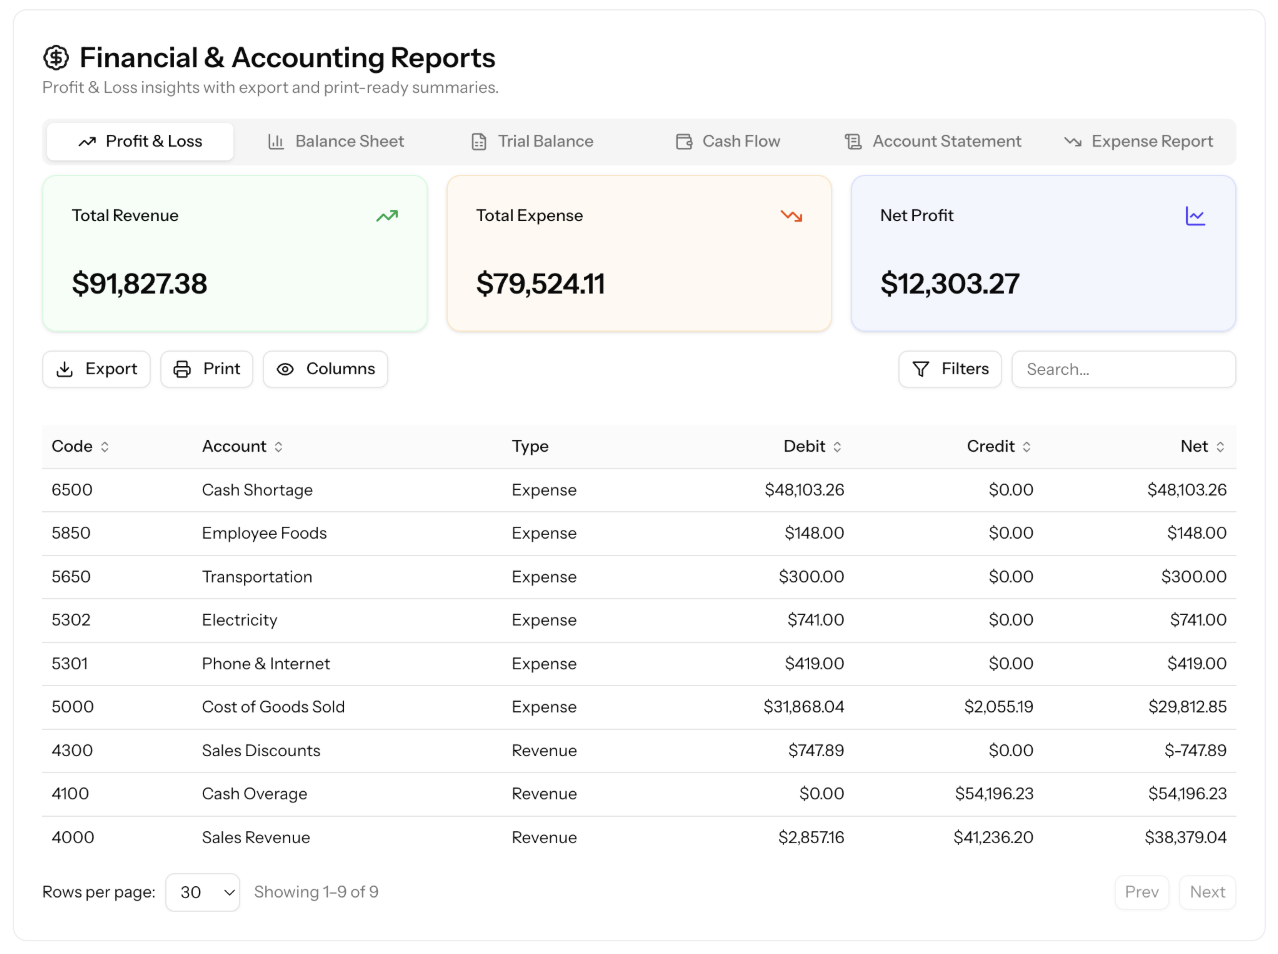Click the red trending-down icon in Total Expense
The width and height of the screenshot is (1278, 954).
(791, 216)
